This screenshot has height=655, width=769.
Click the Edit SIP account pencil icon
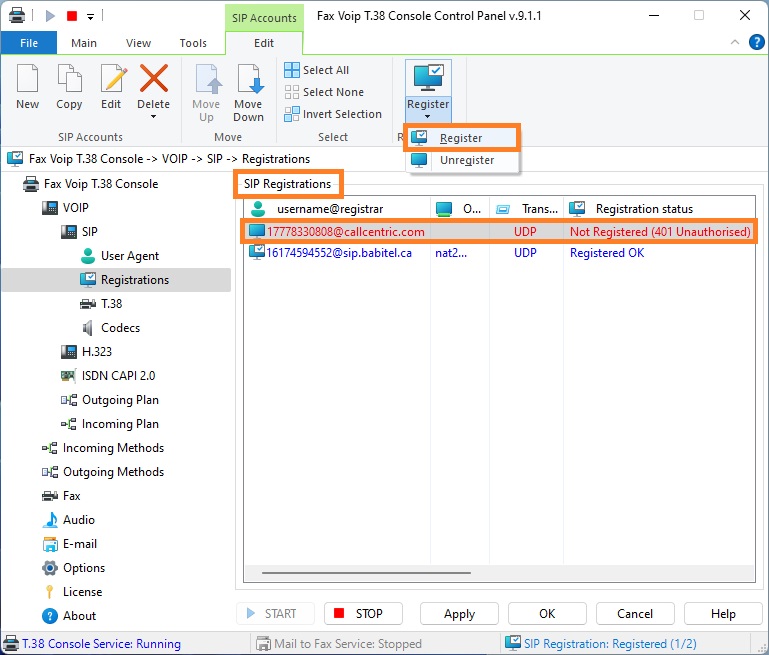113,78
